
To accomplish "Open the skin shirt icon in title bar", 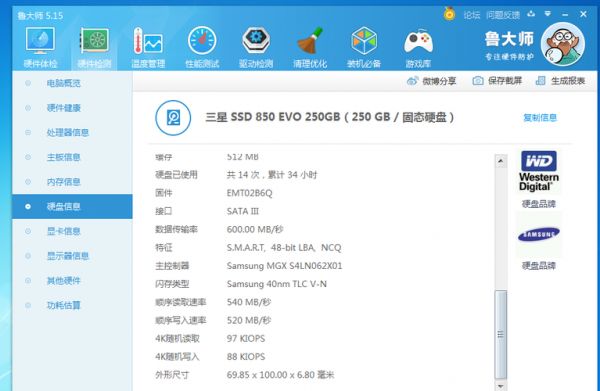I will (531, 14).
